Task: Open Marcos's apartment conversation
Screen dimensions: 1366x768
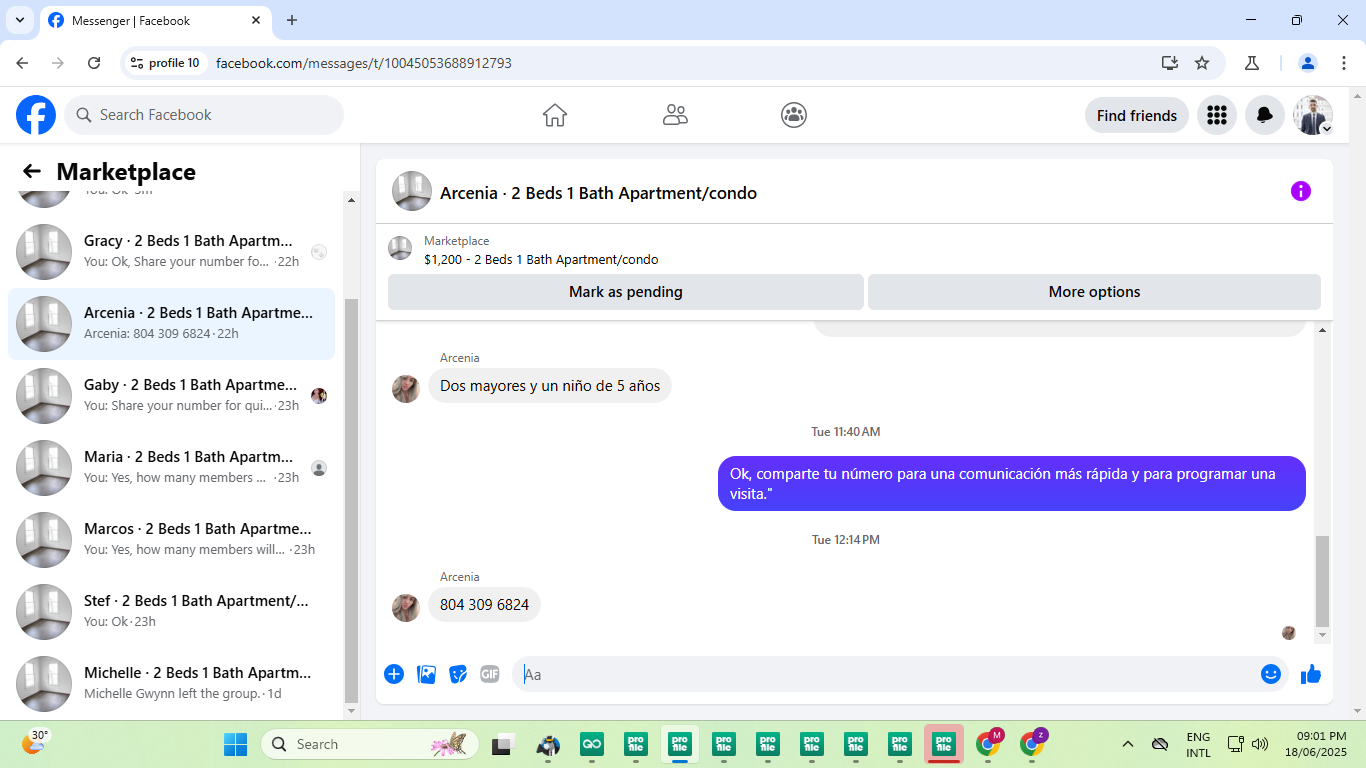Action: [x=171, y=540]
